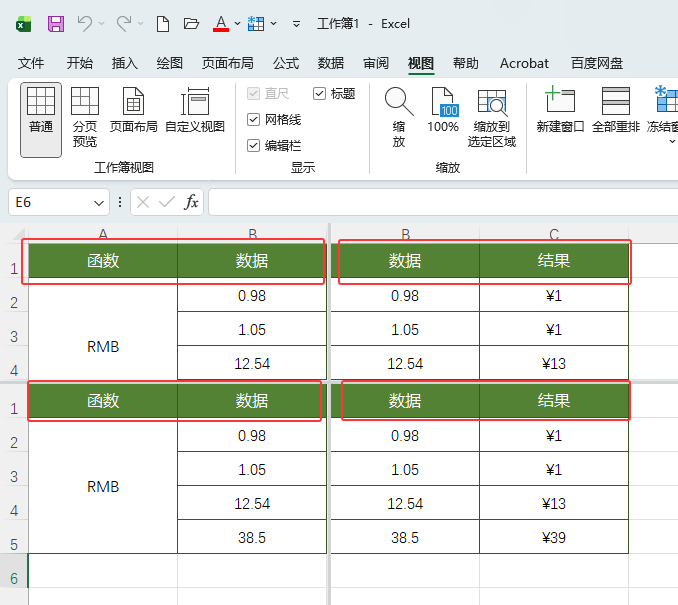Click into the formula bar input
This screenshot has width=678, height=605.
point(443,202)
